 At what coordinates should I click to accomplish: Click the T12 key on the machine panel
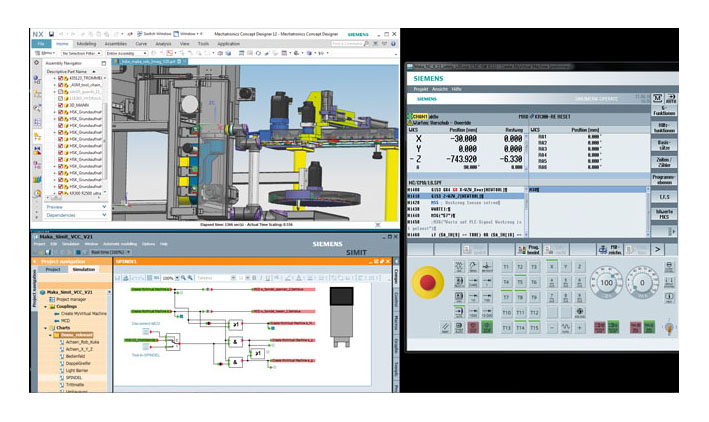534,313
